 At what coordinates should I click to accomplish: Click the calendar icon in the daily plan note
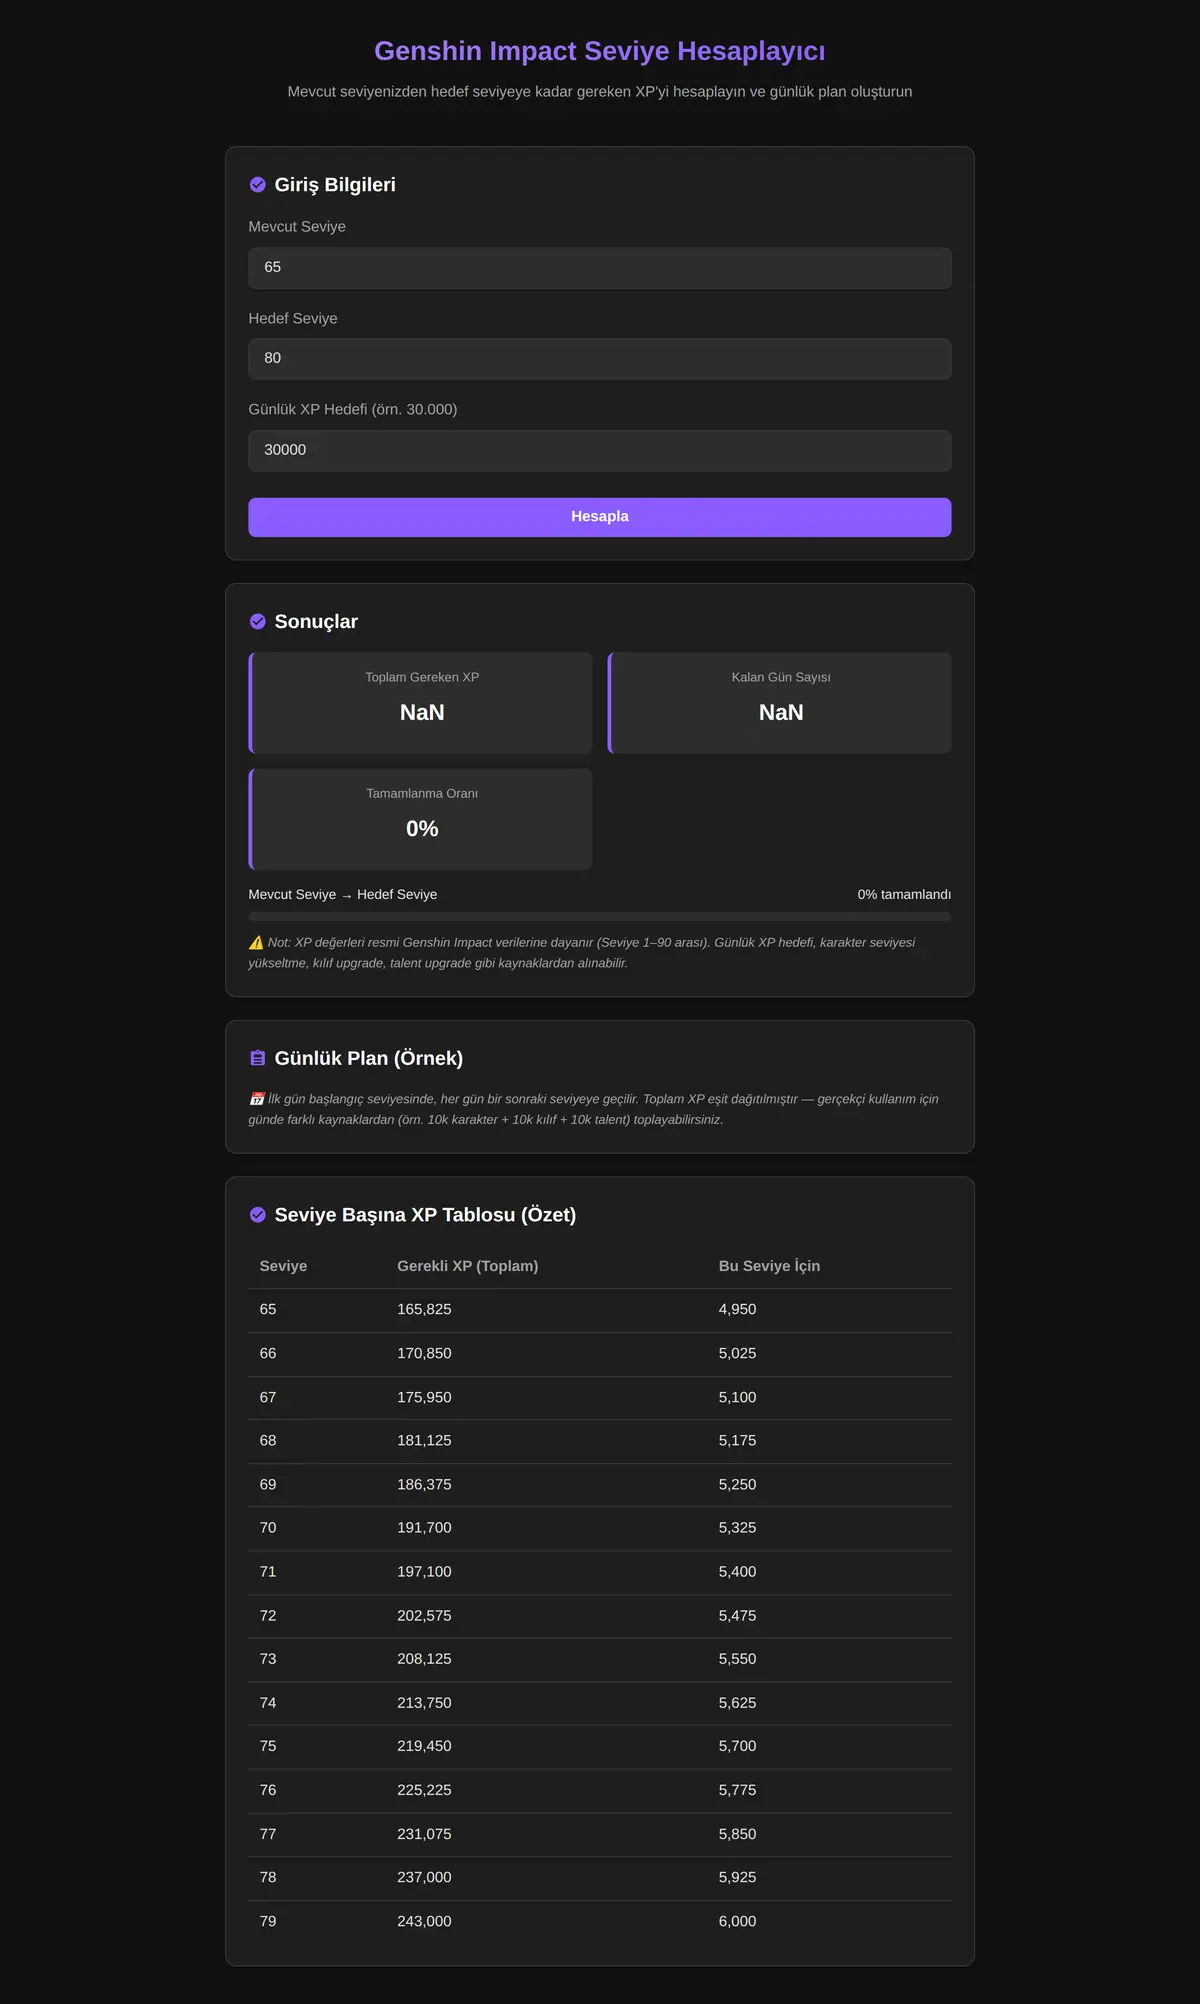[256, 1099]
